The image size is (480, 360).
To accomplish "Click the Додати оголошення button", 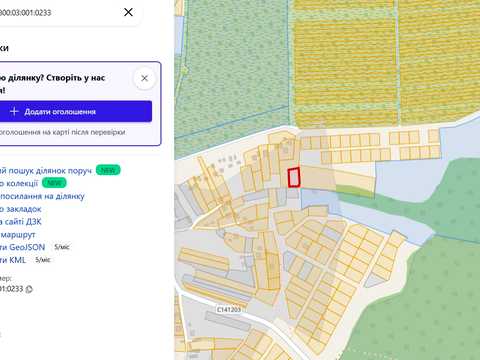I will (x=76, y=111).
